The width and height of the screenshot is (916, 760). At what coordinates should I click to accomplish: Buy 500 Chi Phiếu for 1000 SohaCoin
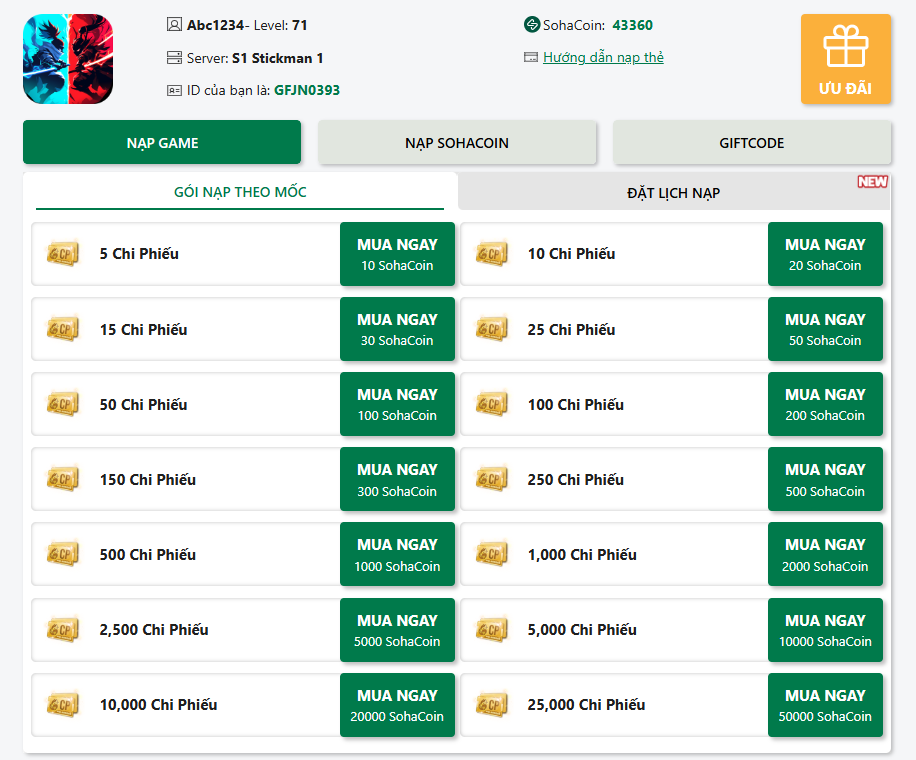pos(397,554)
